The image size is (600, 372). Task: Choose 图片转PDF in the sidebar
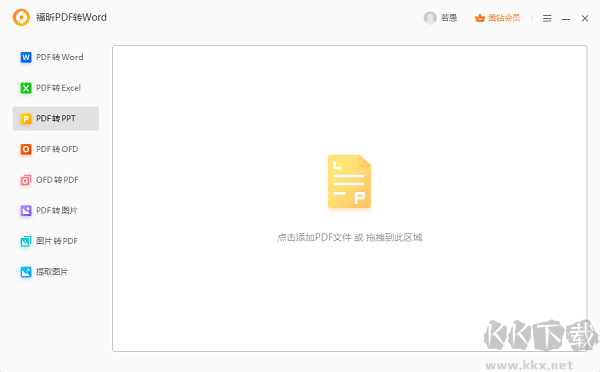pyautogui.click(x=56, y=241)
